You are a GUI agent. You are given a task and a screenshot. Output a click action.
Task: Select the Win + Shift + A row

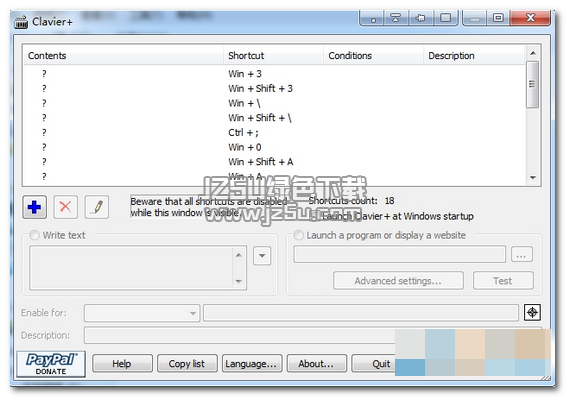pos(274,162)
